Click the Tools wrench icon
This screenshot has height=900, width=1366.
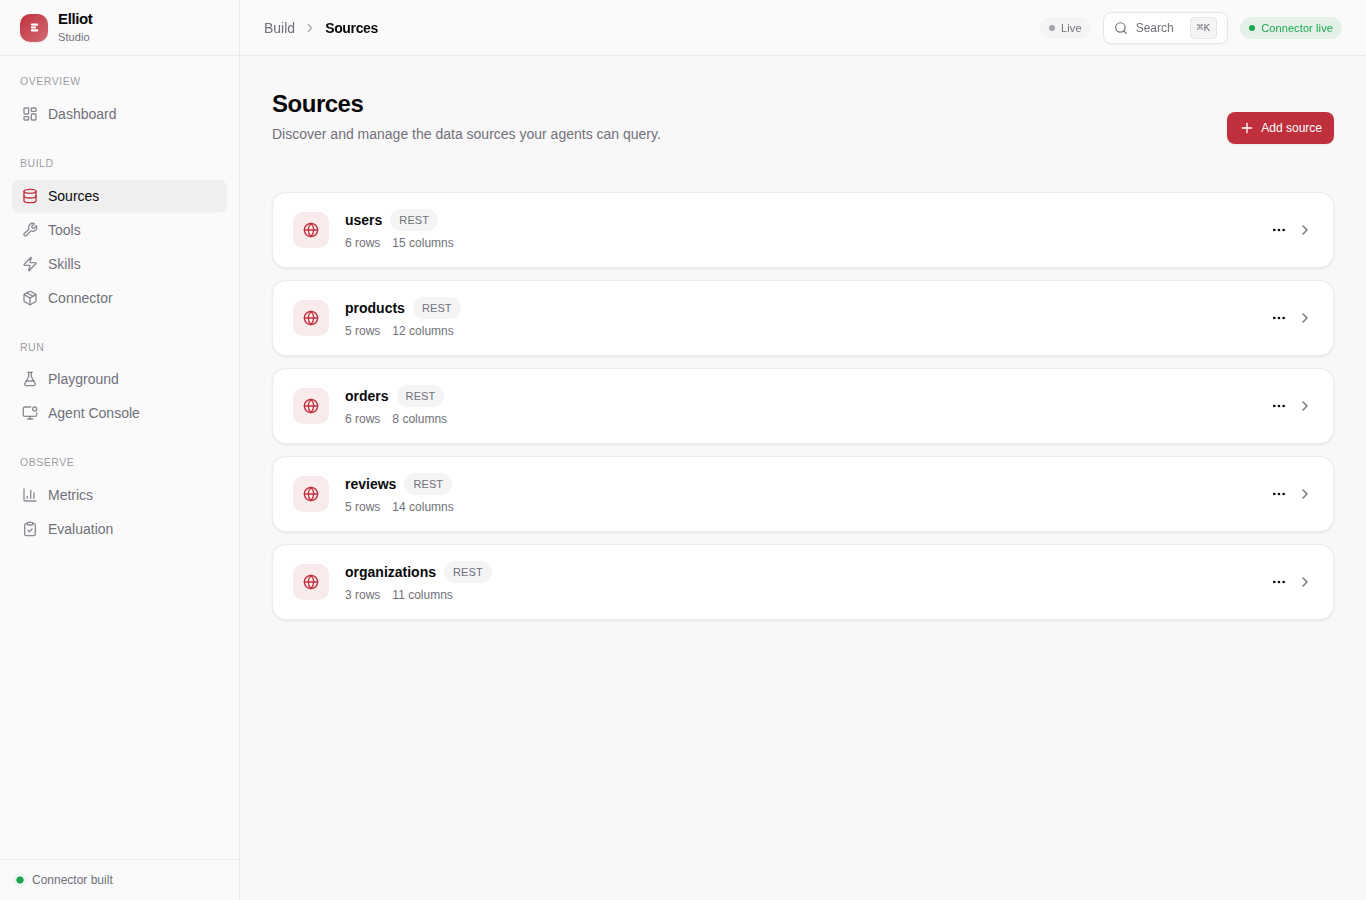30,230
